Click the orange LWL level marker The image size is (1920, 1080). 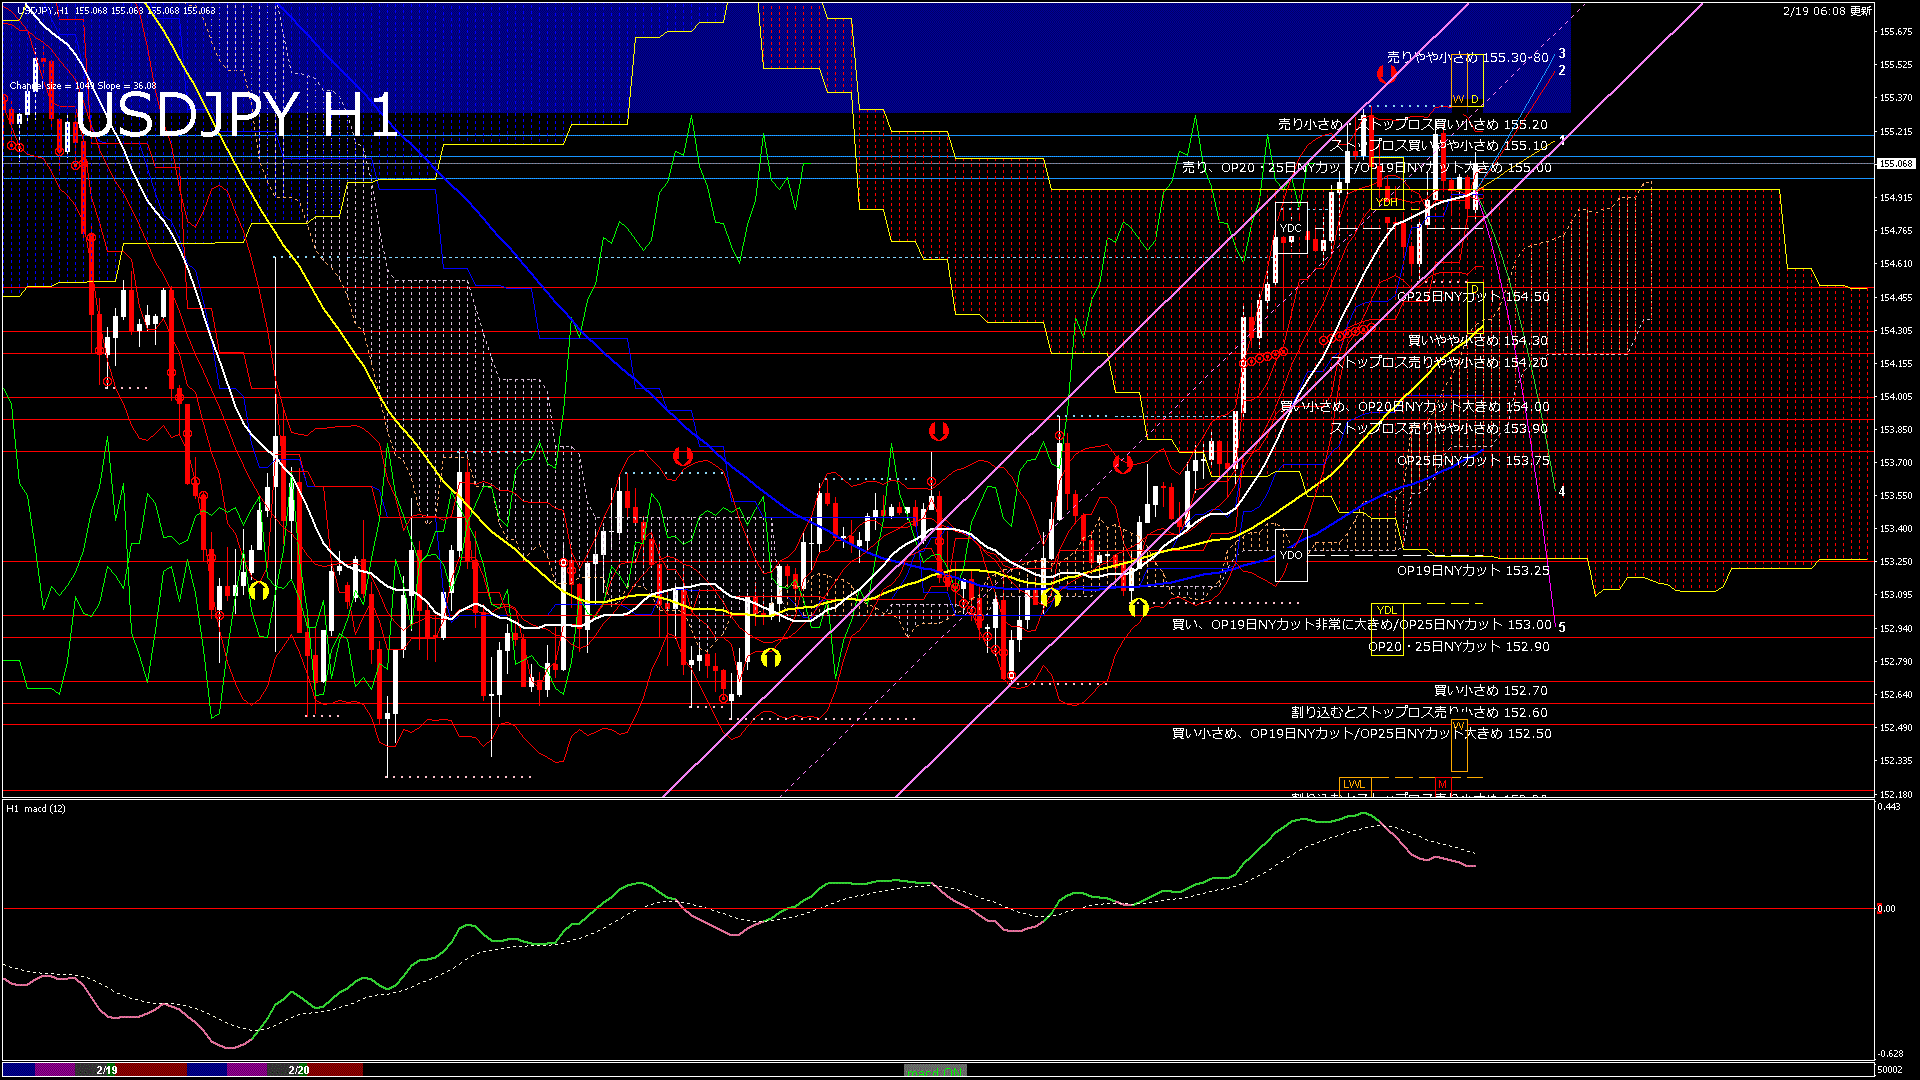tap(1353, 784)
